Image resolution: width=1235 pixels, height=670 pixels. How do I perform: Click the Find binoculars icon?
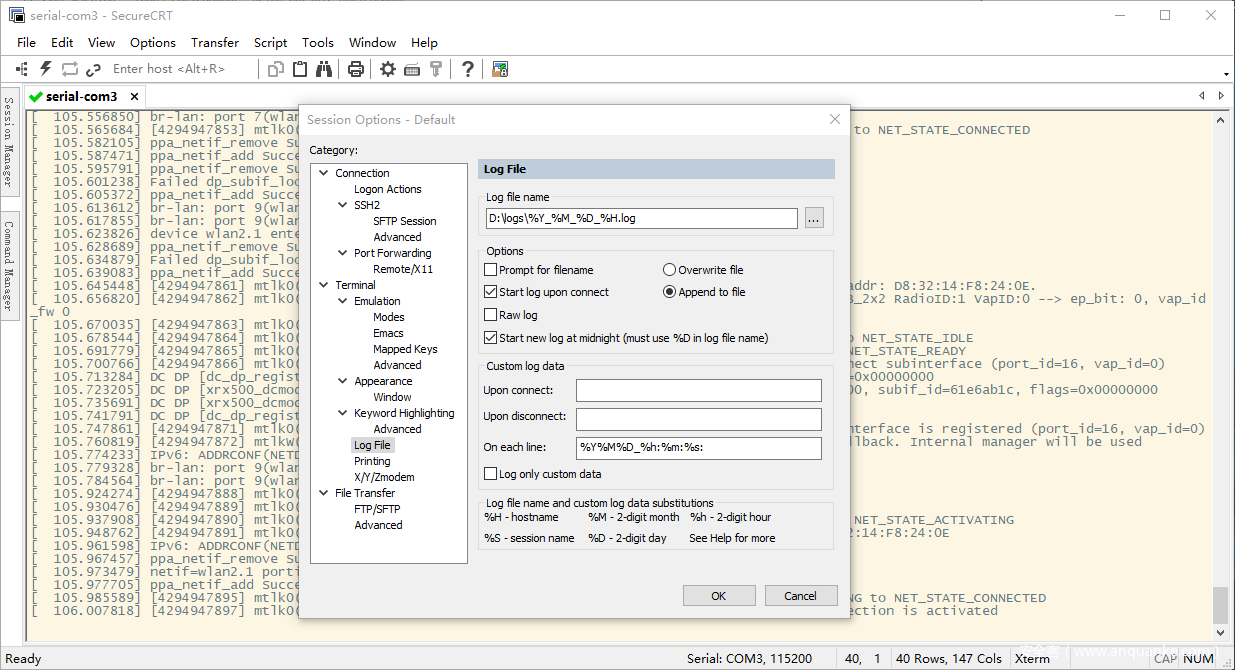tap(324, 69)
